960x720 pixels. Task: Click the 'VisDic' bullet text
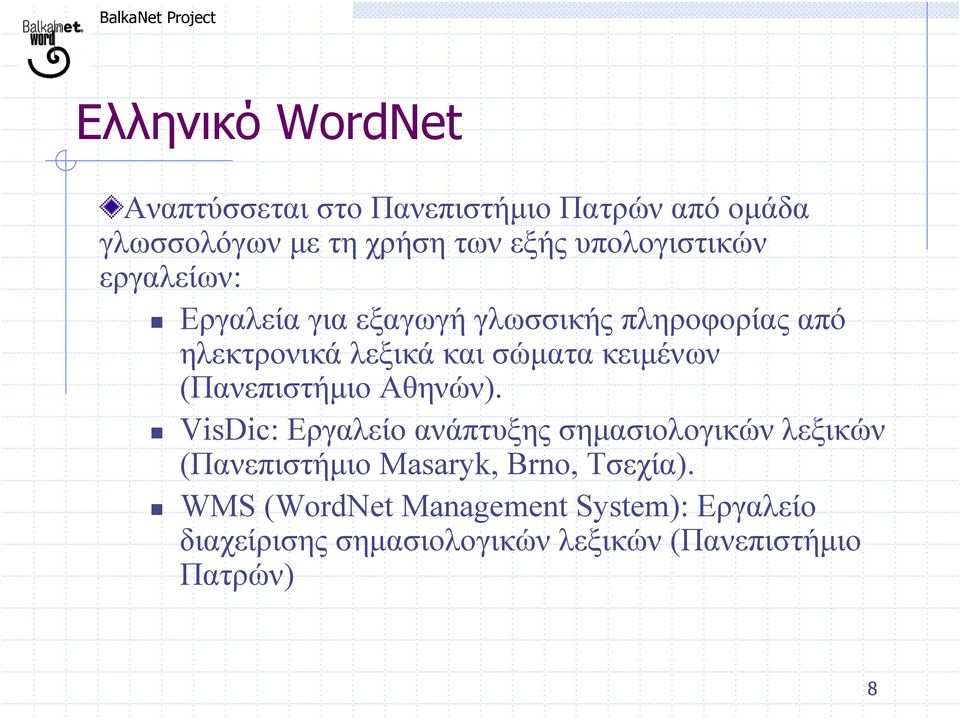[532, 447]
